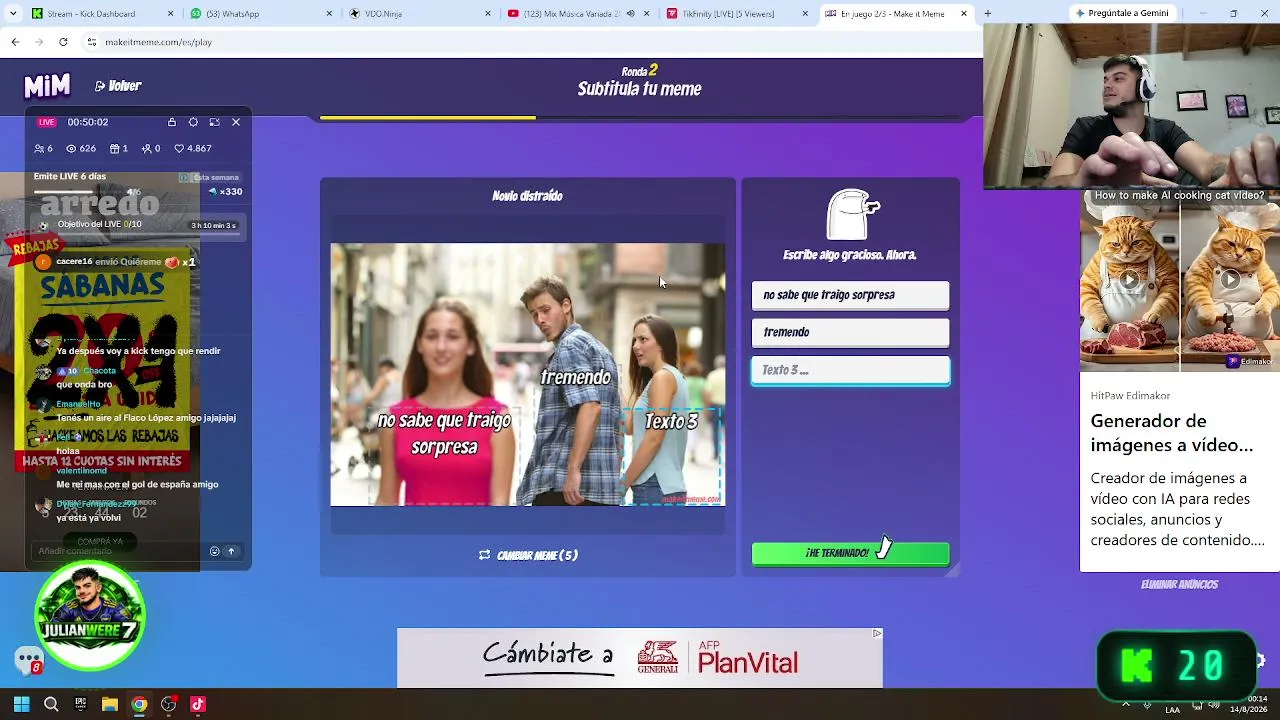Click the pop-out icon in LIVE panel
This screenshot has width=1280, height=720.
(214, 122)
